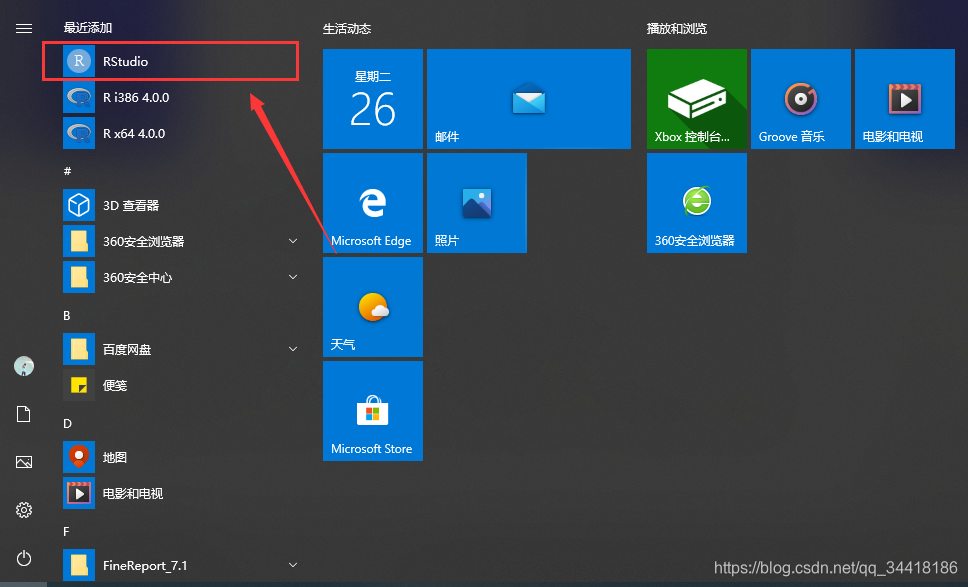Click the 最近添加 section header
Viewport: 968px width, 587px height.
coord(88,28)
